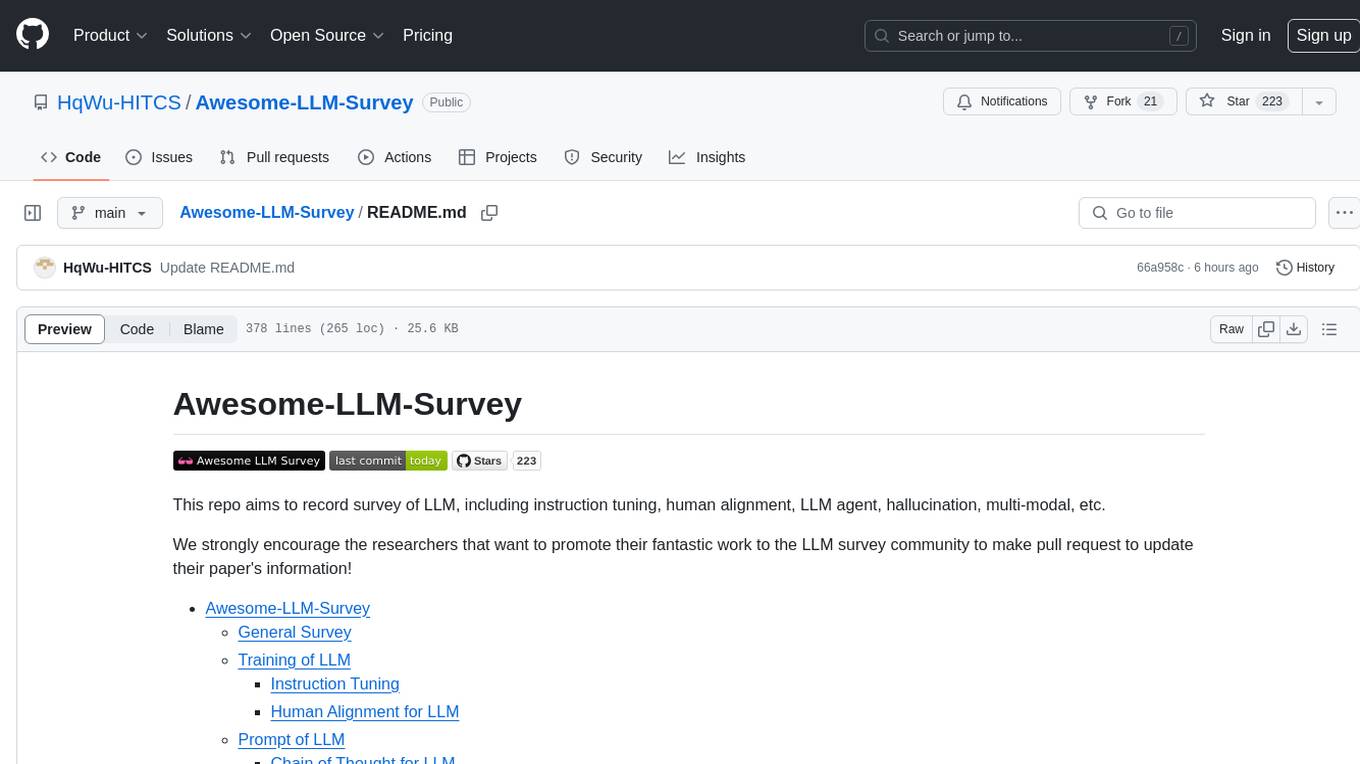Viewport: 1360px width, 764px height.
Task: Download the raw file
Action: pyautogui.click(x=1293, y=329)
